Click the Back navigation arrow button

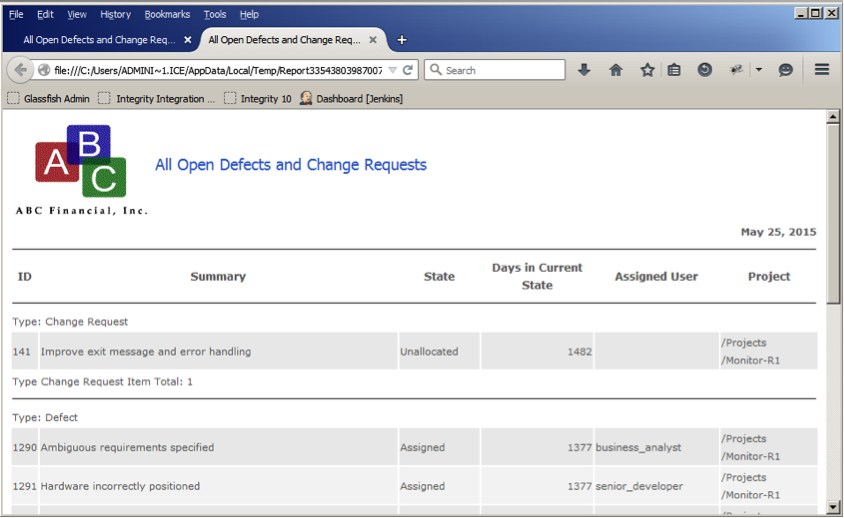click(20, 70)
